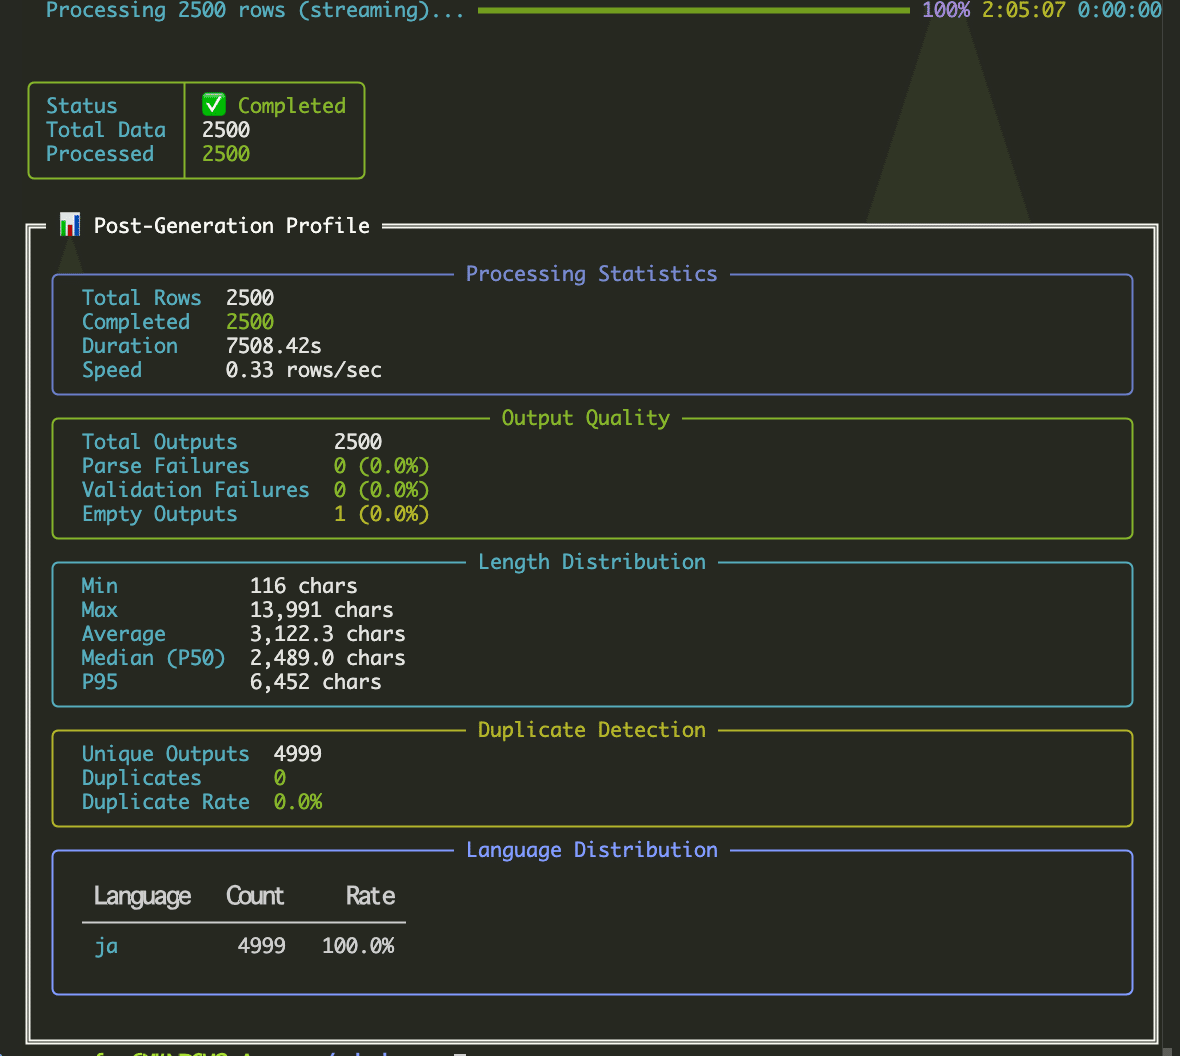Click the 'ja' language row
Image resolution: width=1180 pixels, height=1056 pixels.
click(244, 946)
